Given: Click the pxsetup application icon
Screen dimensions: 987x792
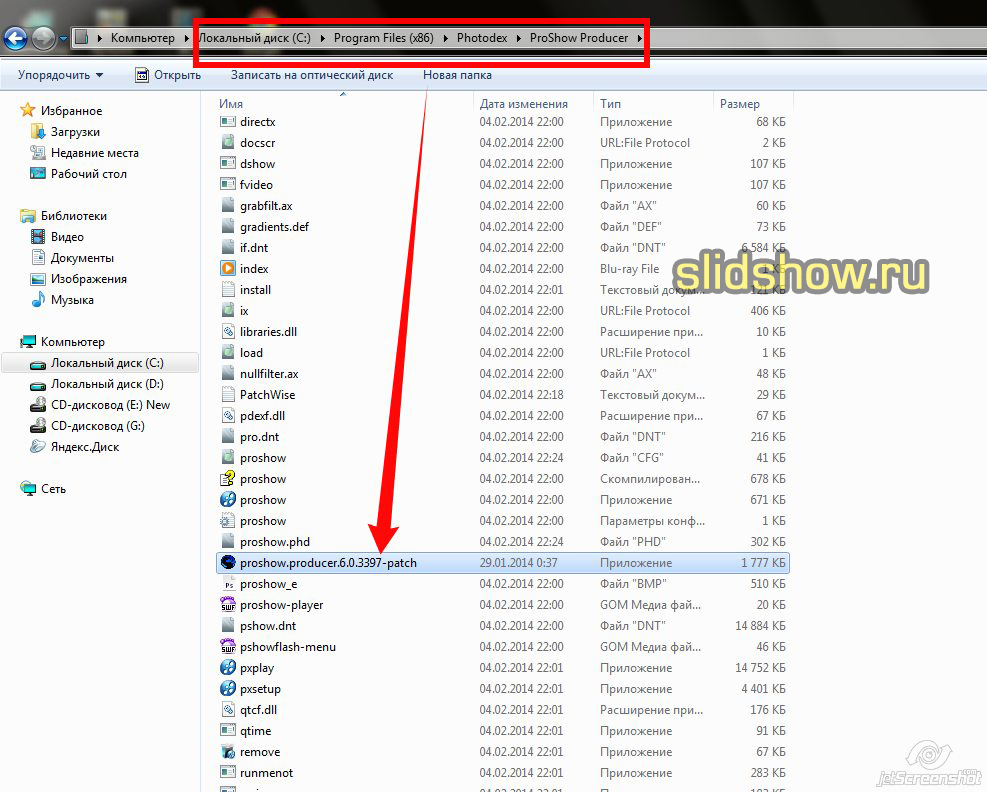Looking at the screenshot, I should click(227, 689).
